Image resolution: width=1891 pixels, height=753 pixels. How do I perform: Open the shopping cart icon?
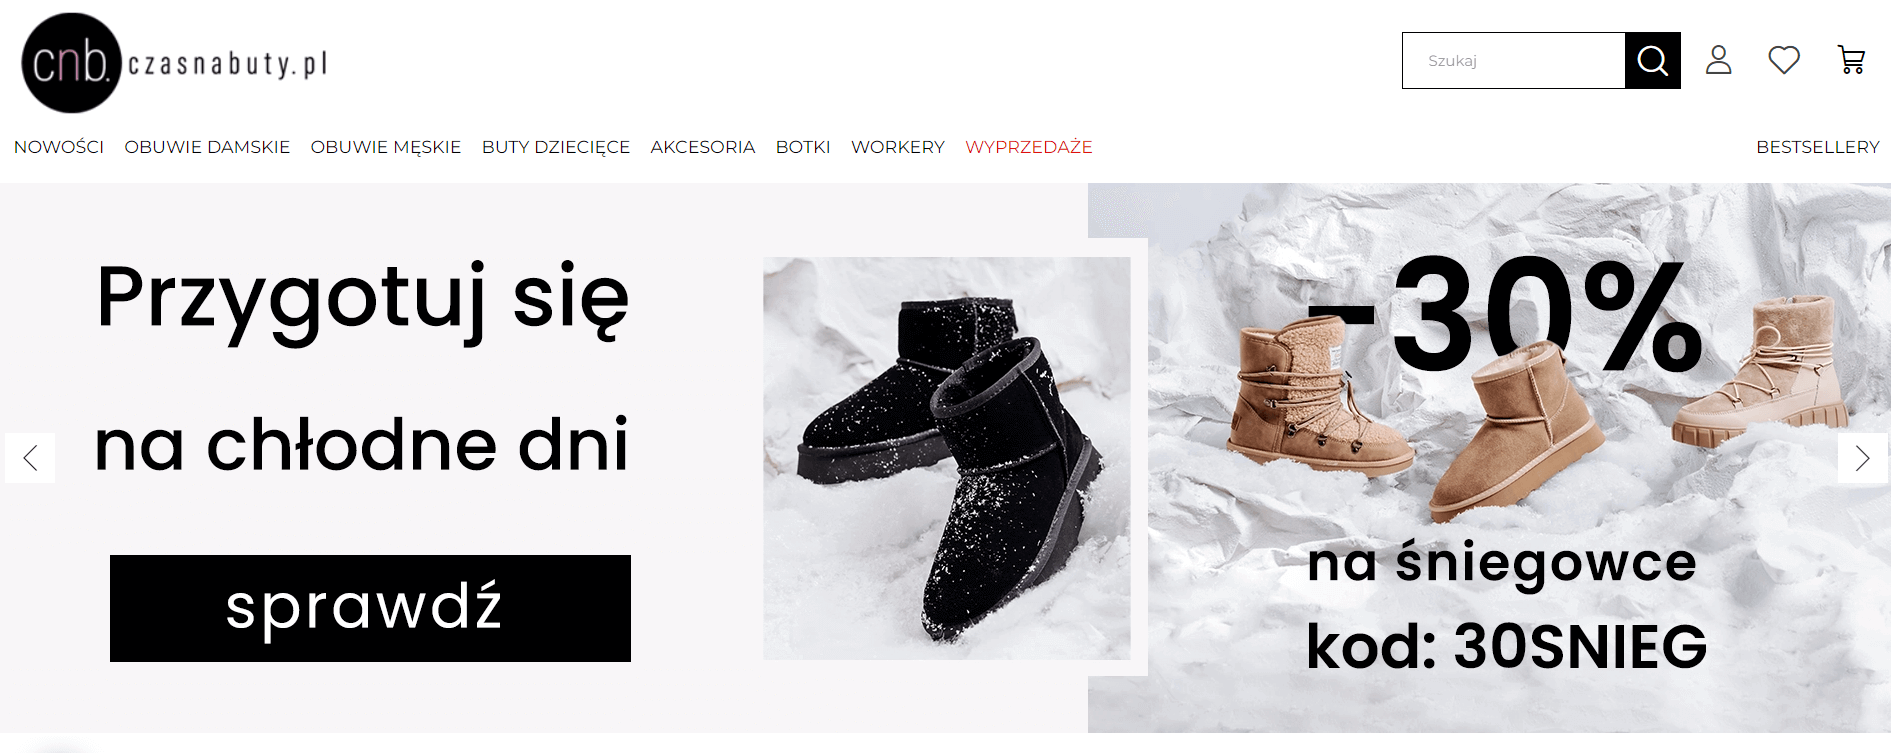[x=1851, y=60]
